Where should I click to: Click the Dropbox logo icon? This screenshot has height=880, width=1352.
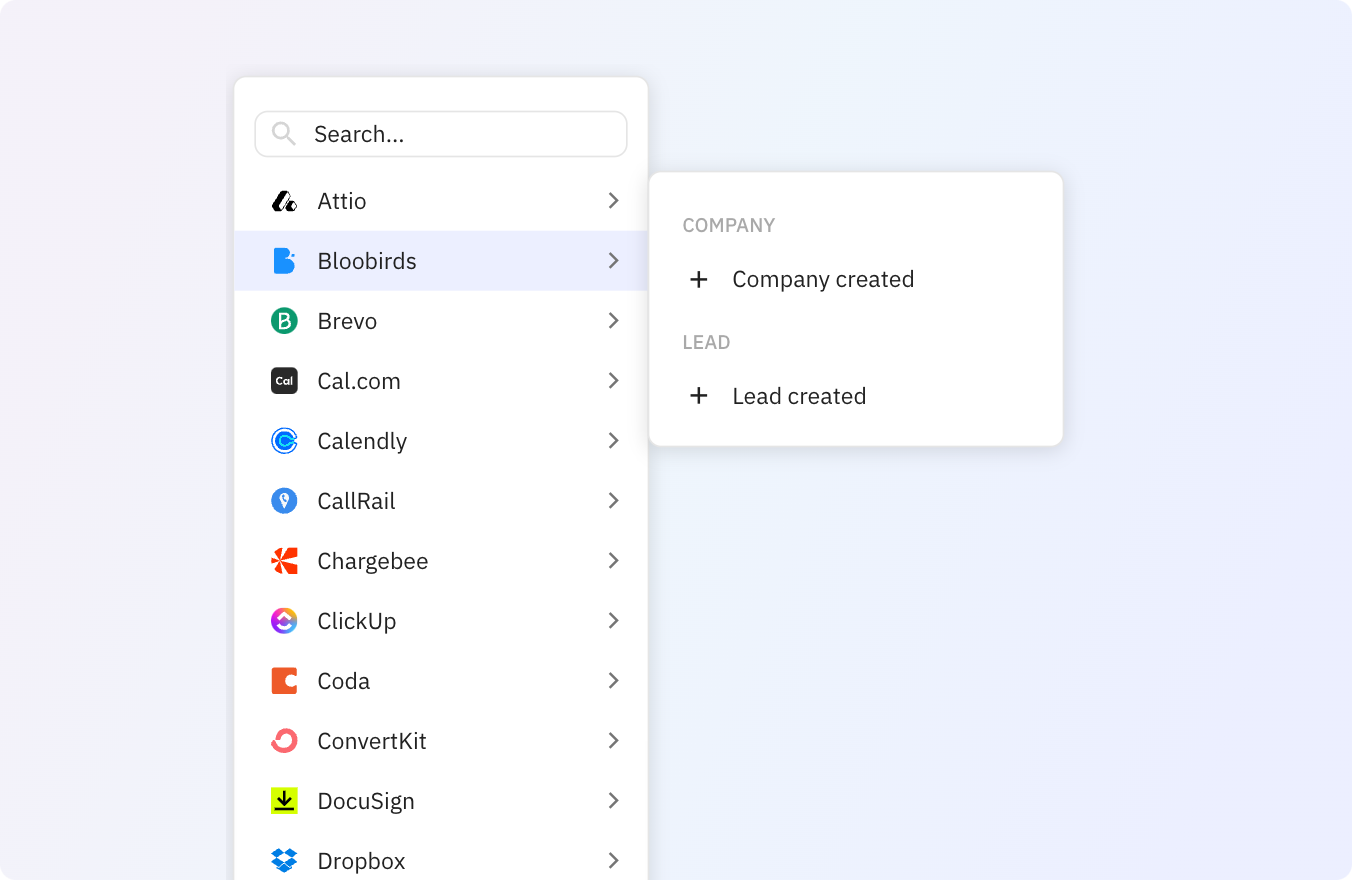(284, 860)
